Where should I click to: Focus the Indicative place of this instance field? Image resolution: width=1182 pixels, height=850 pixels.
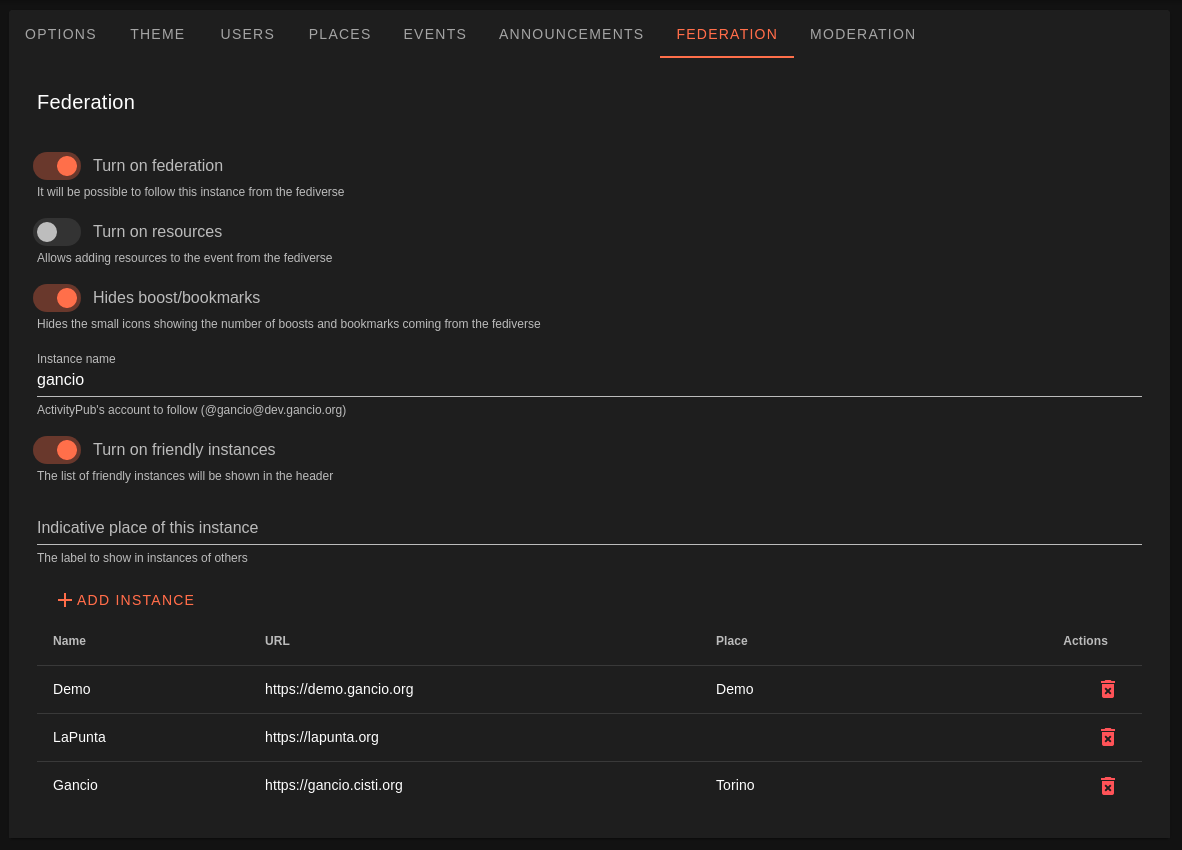[589, 528]
